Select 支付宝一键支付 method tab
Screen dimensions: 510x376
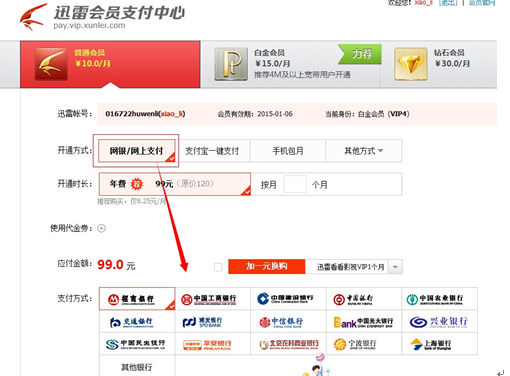pos(212,151)
